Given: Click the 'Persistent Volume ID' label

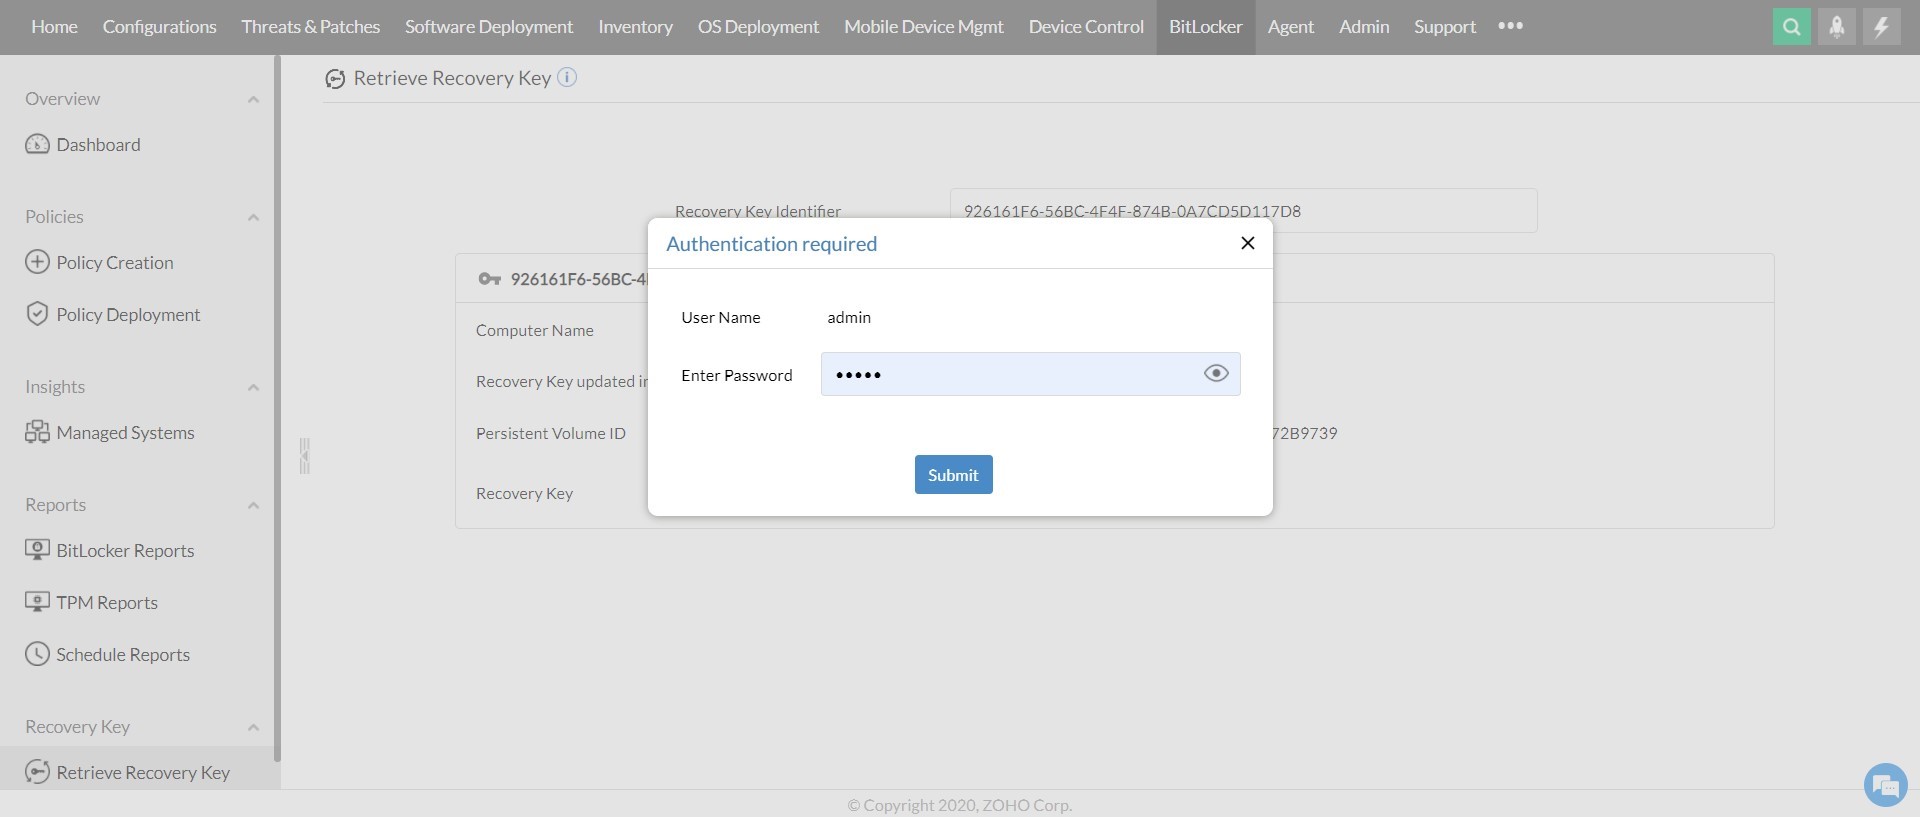Looking at the screenshot, I should click(x=550, y=433).
